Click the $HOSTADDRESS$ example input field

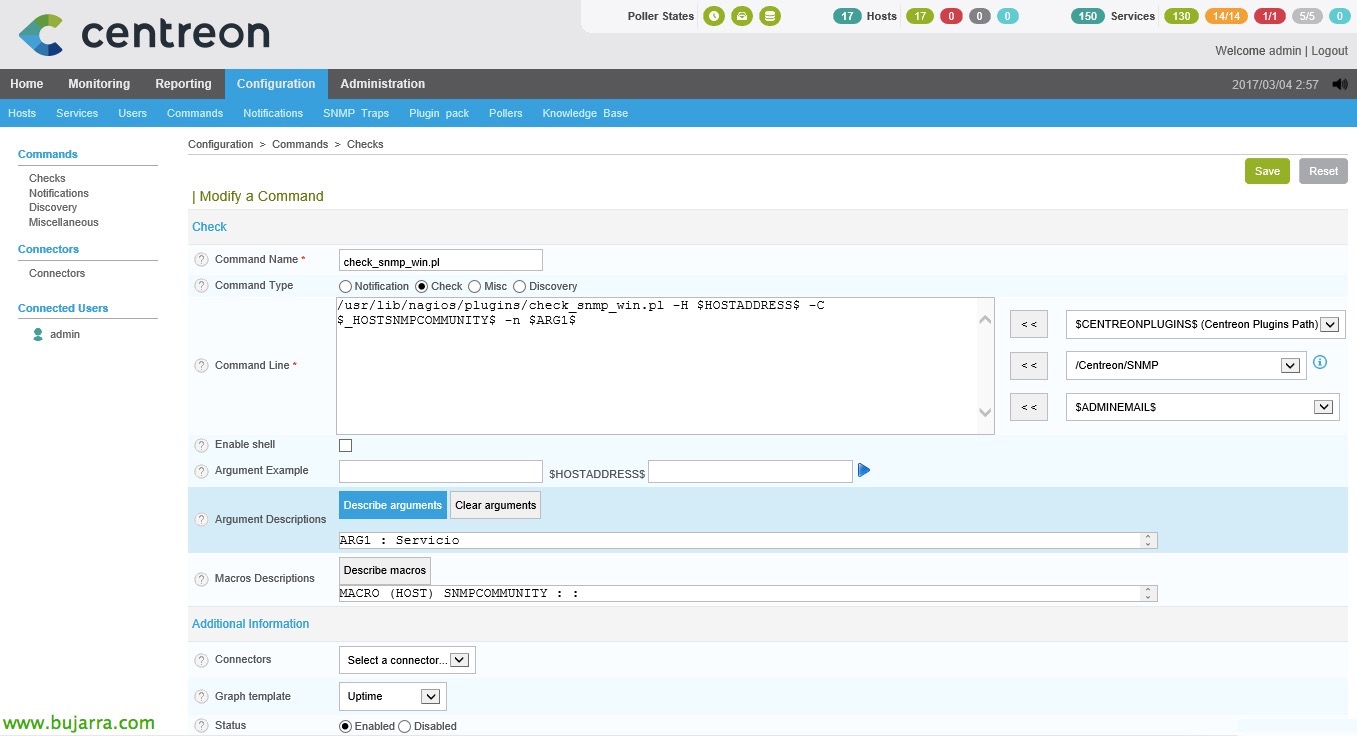tap(750, 471)
